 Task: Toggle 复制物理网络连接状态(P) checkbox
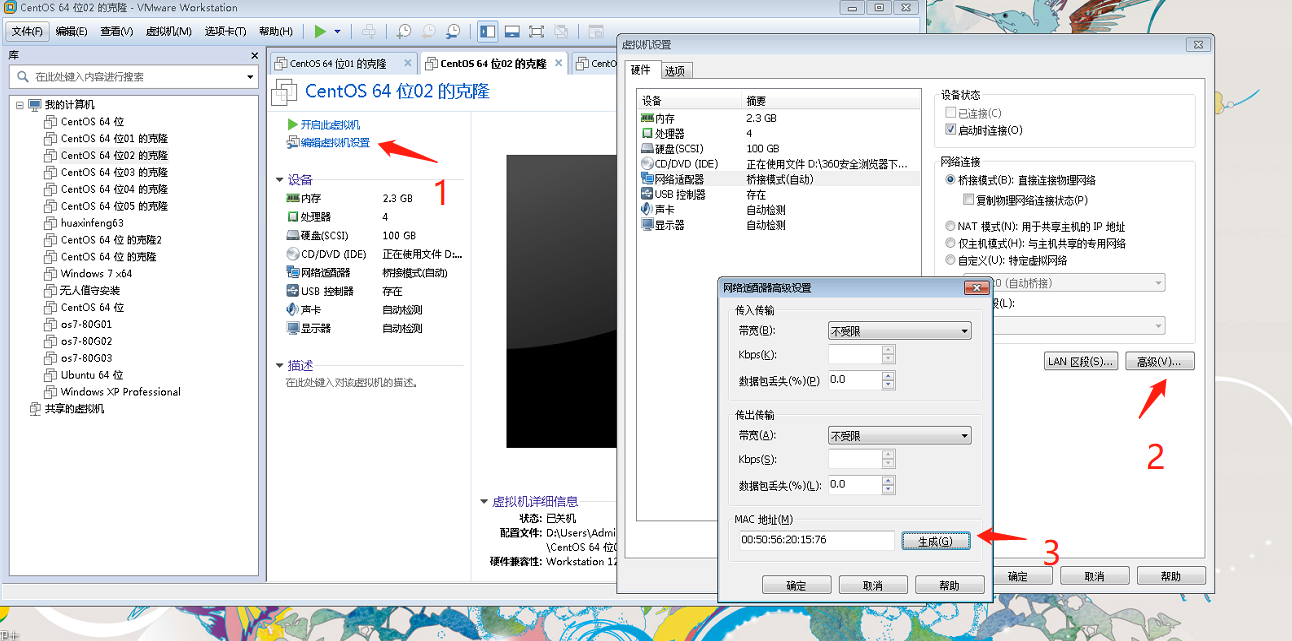968,200
